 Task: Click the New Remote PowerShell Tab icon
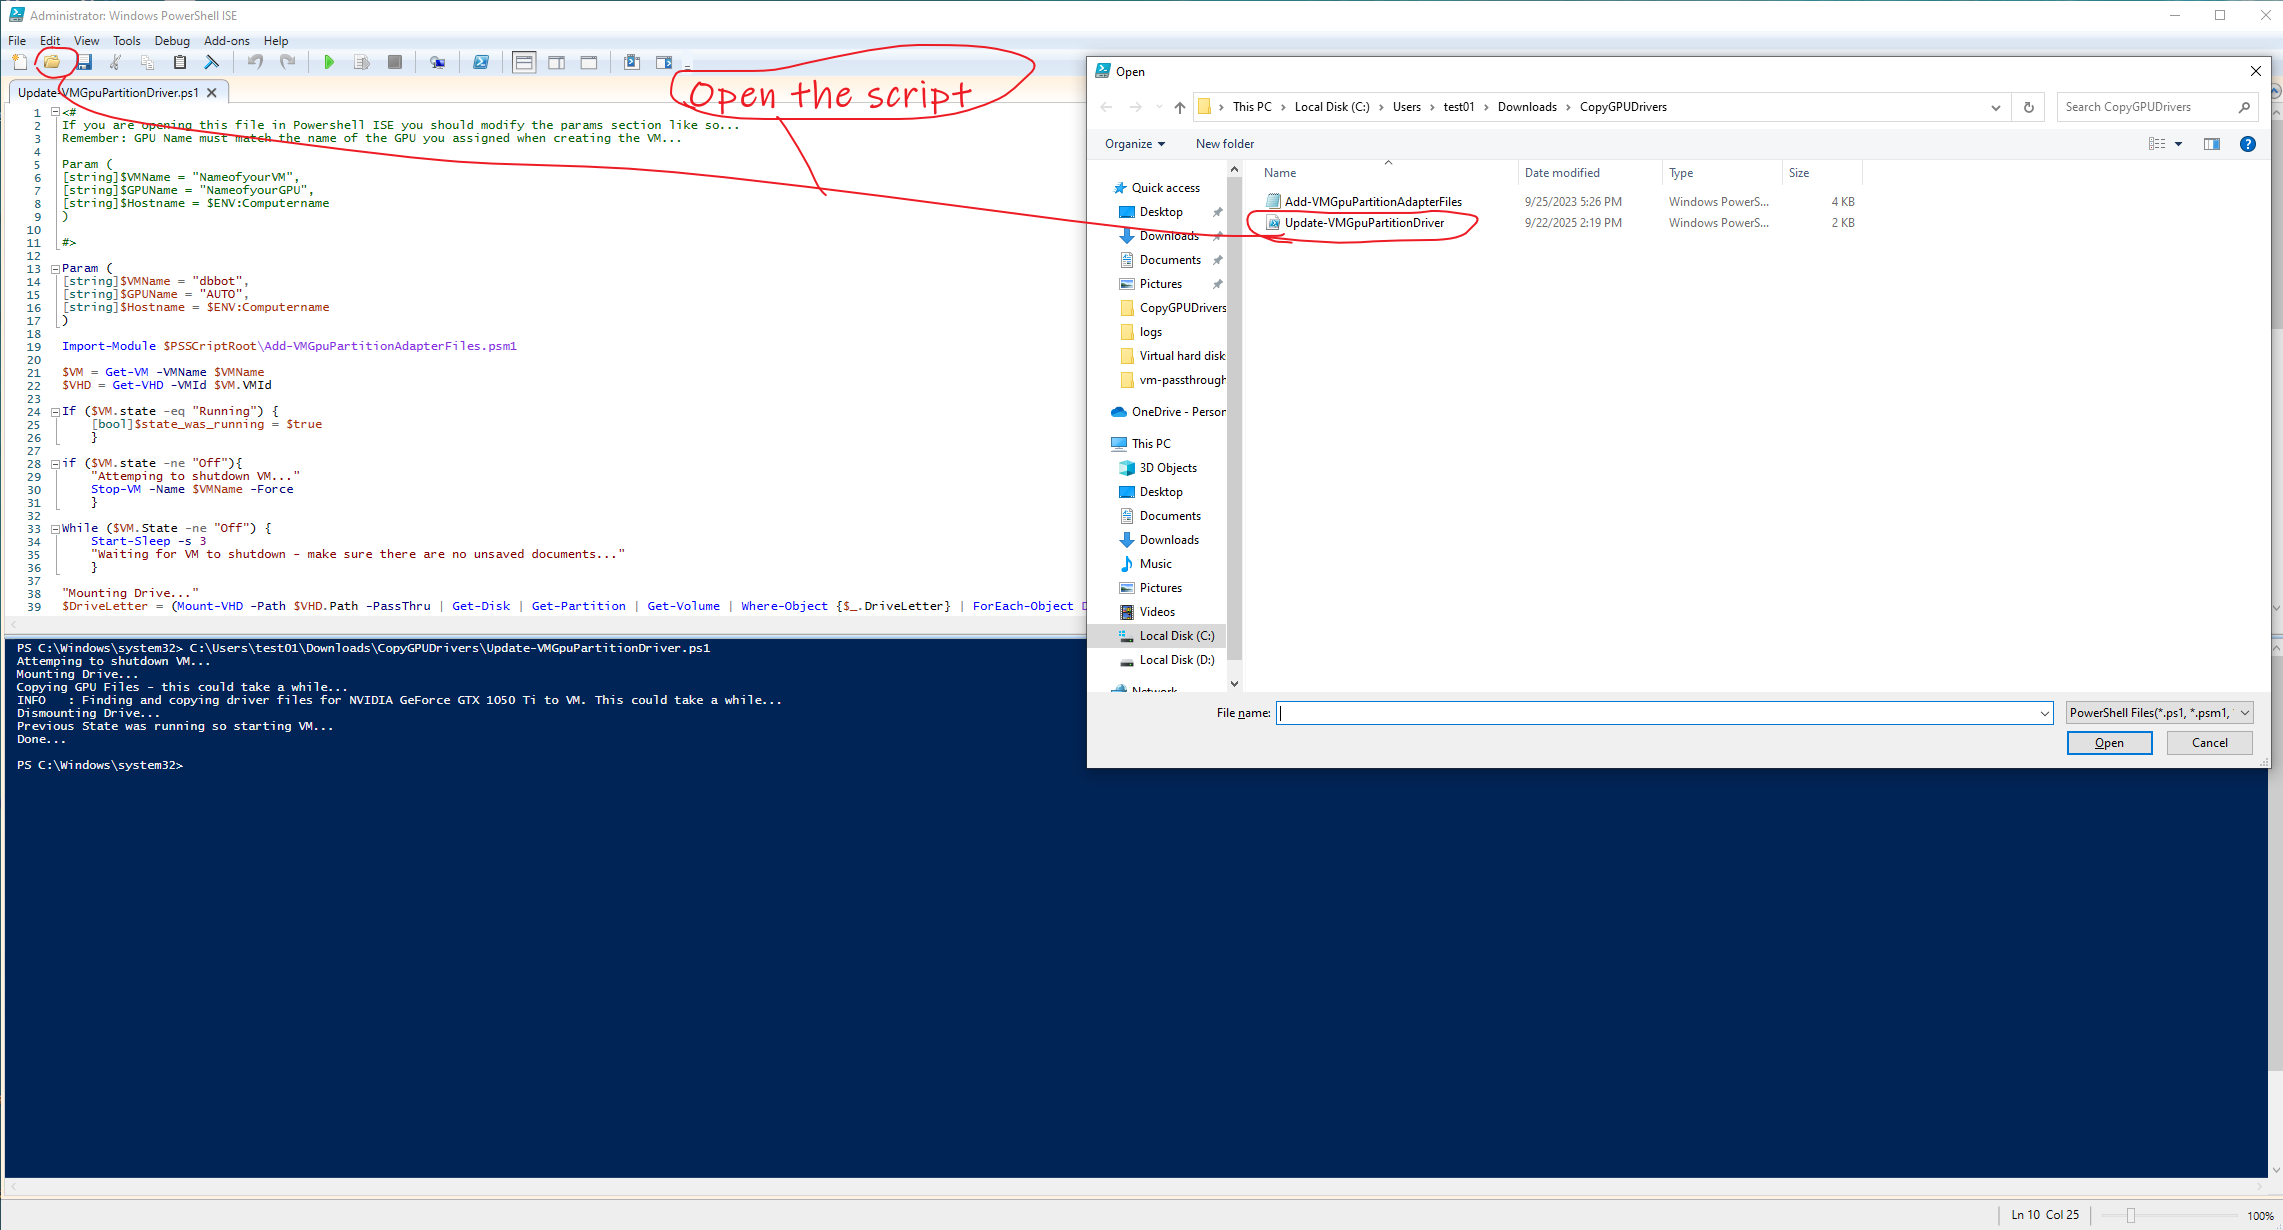coord(437,62)
